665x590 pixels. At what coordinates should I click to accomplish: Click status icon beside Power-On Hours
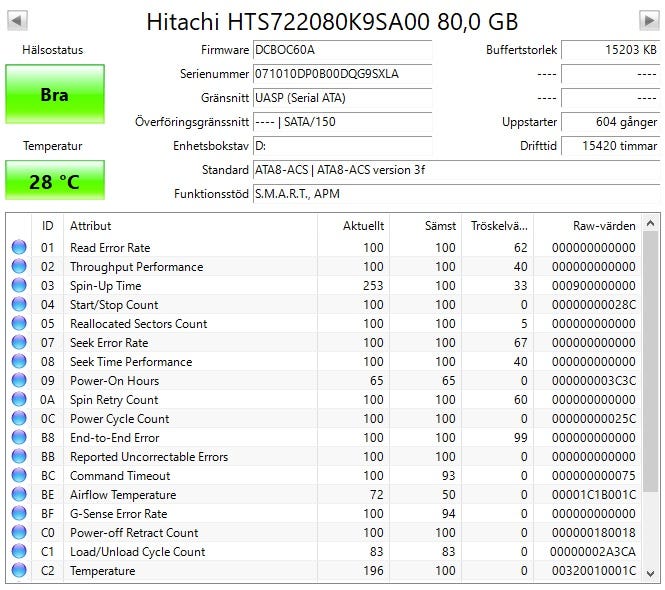(19, 381)
